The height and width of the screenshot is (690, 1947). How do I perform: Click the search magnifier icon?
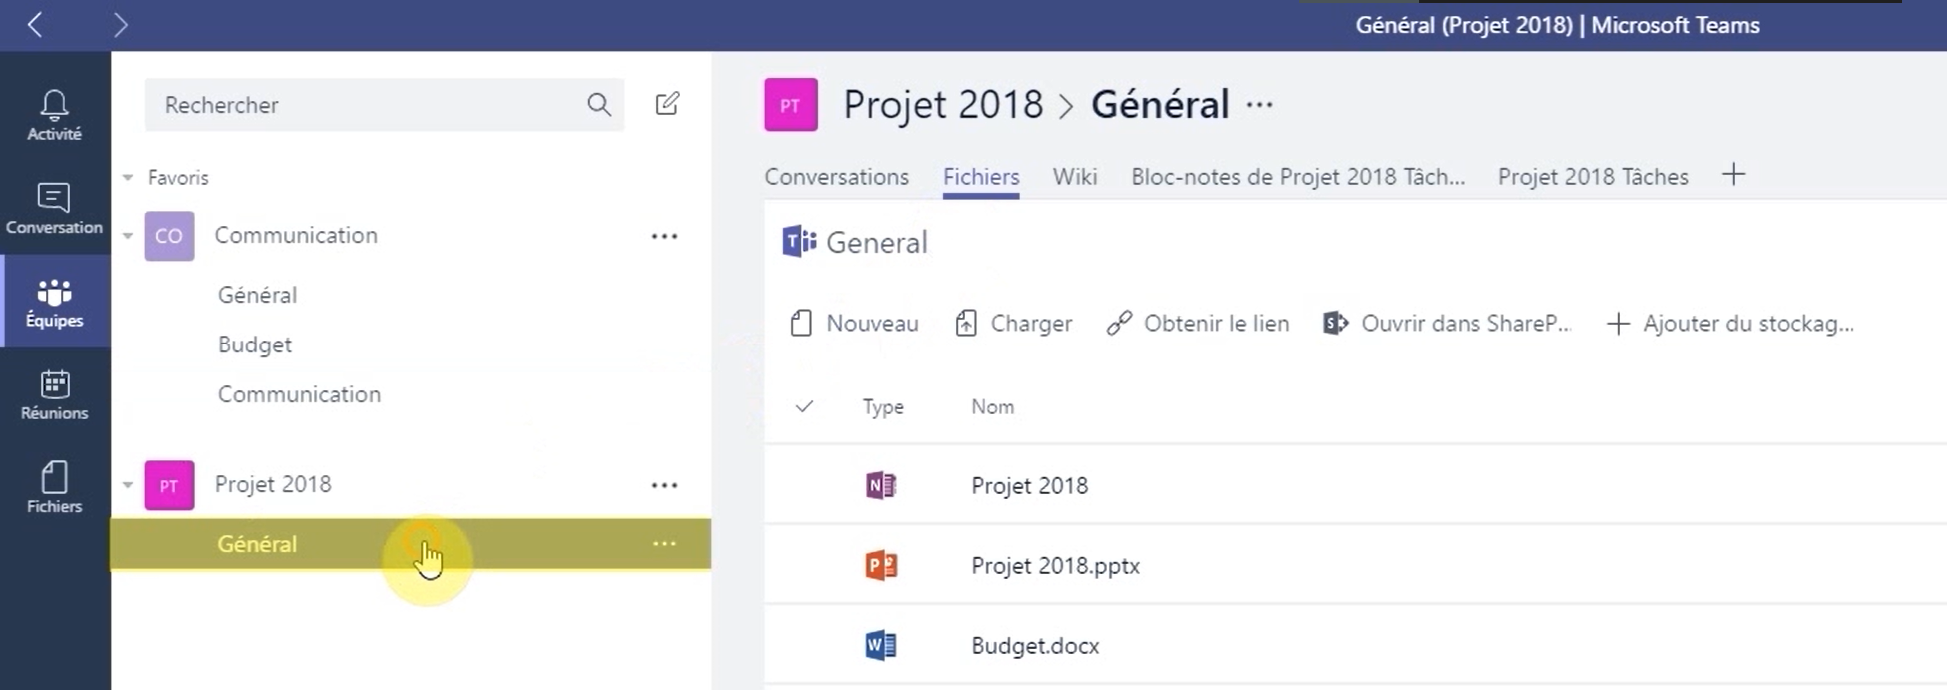tap(599, 104)
